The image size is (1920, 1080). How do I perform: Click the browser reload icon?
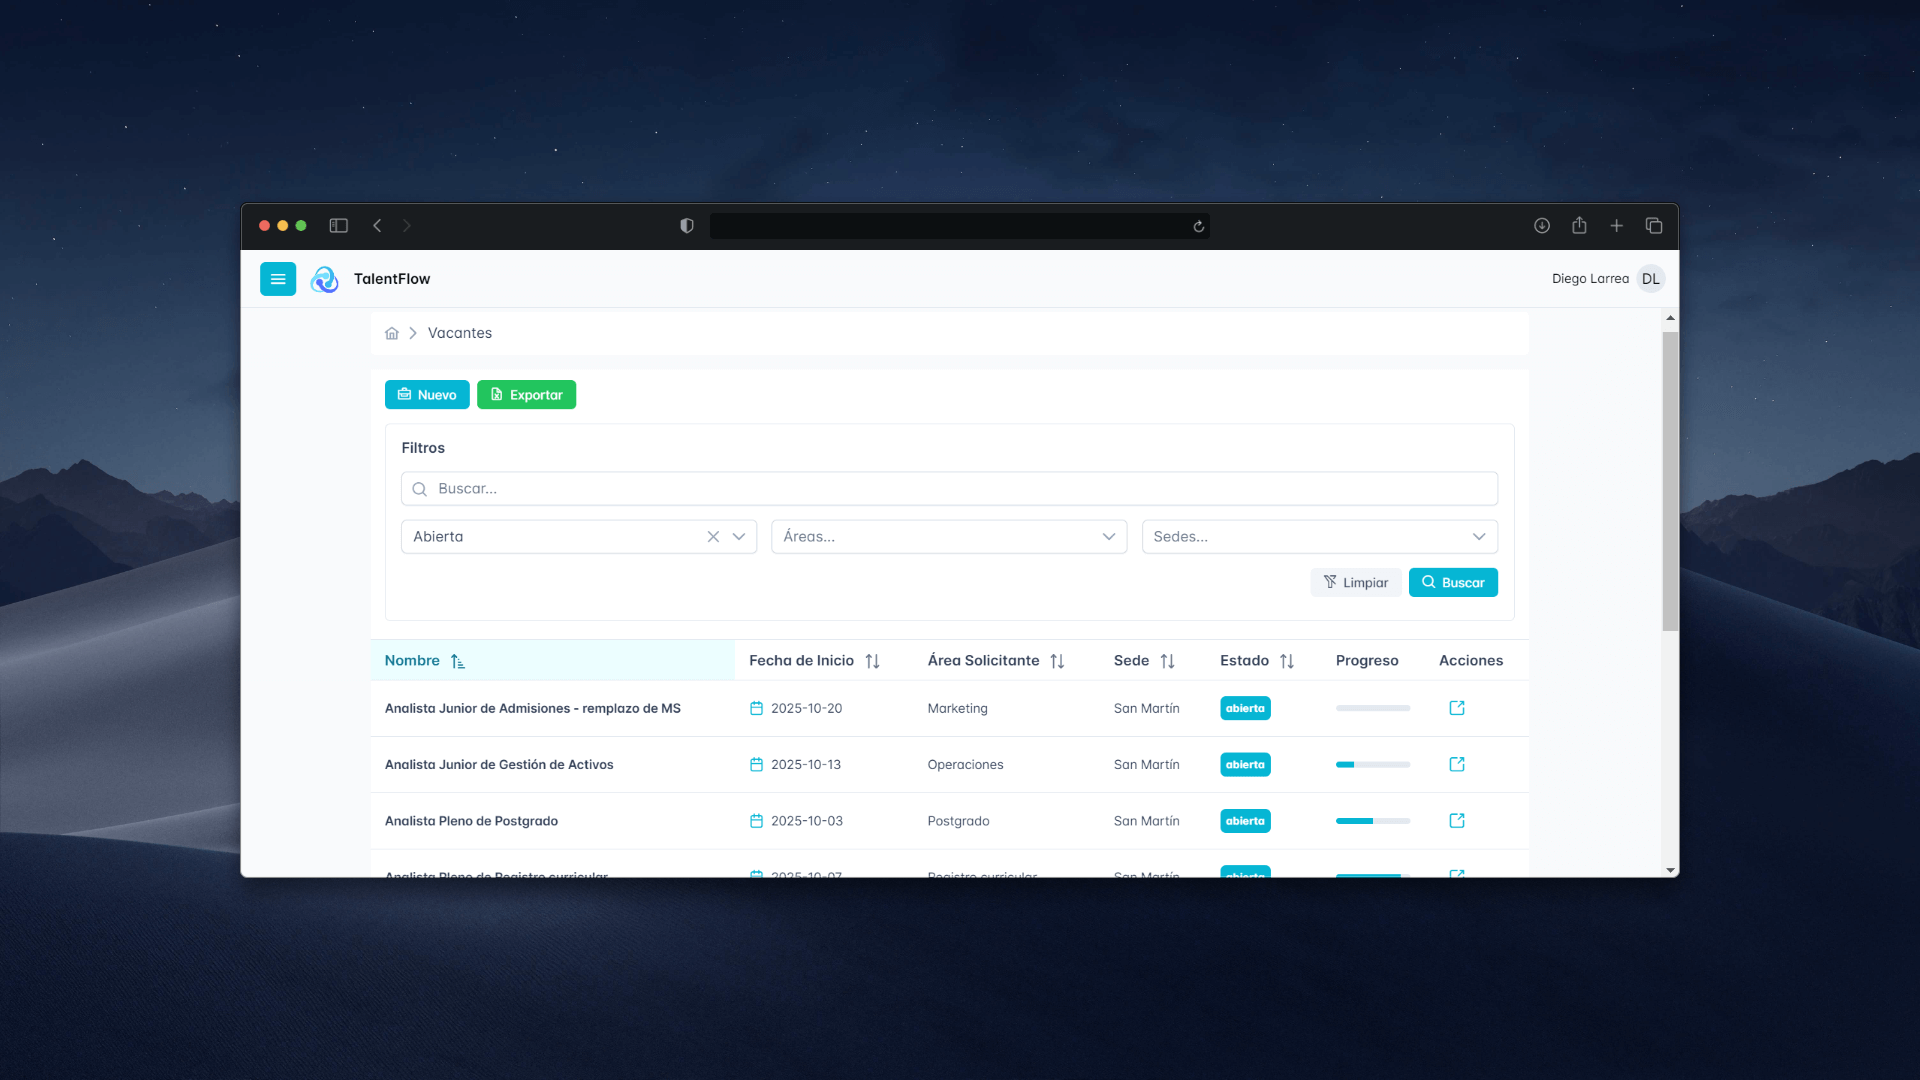click(x=1198, y=226)
